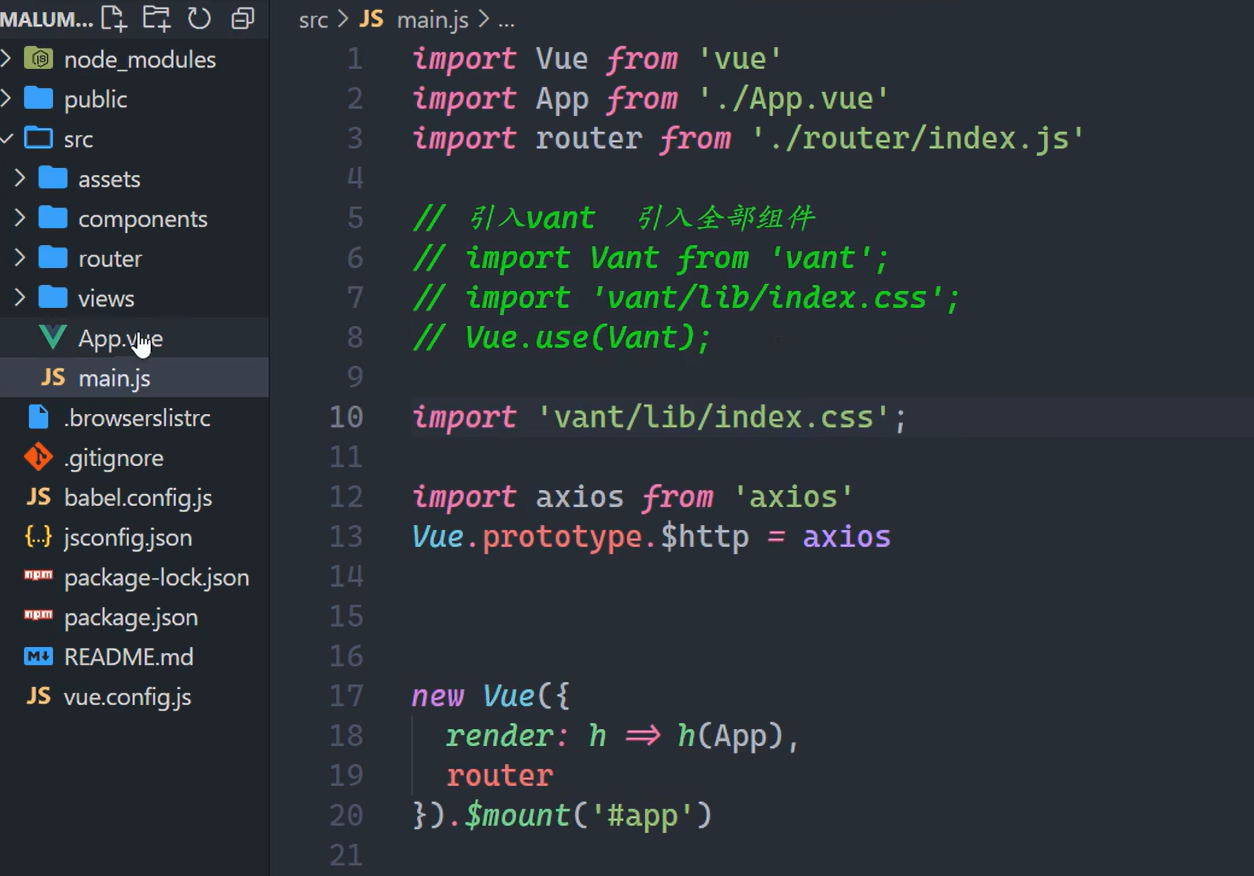Click the main.js breadcrumb segment
Viewport: 1254px width, 876px height.
(x=433, y=20)
